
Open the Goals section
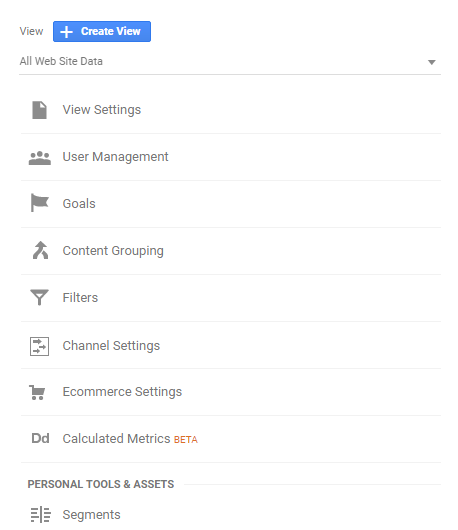[79, 204]
